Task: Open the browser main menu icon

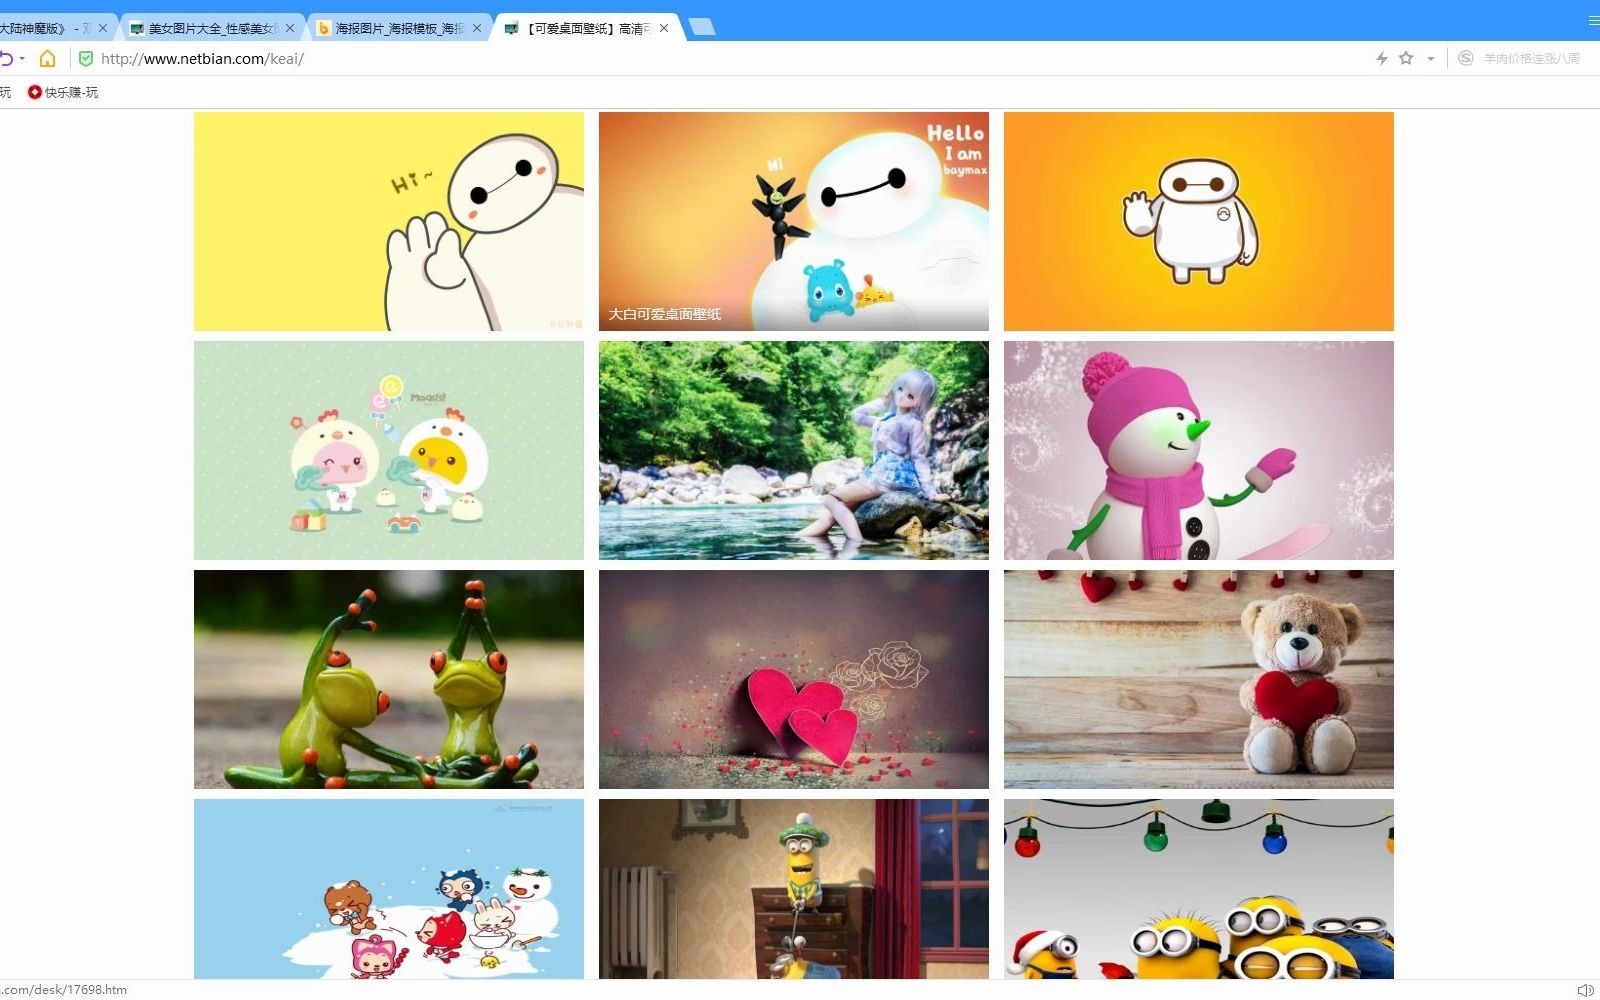Action: tap(1593, 20)
